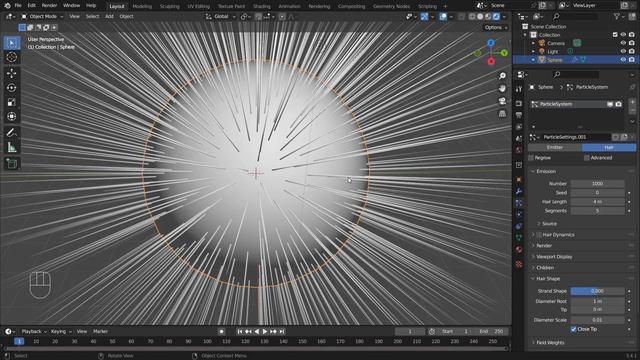Click the red X axis gizmo handle
This screenshot has width=640, height=360.
[x=491, y=61]
